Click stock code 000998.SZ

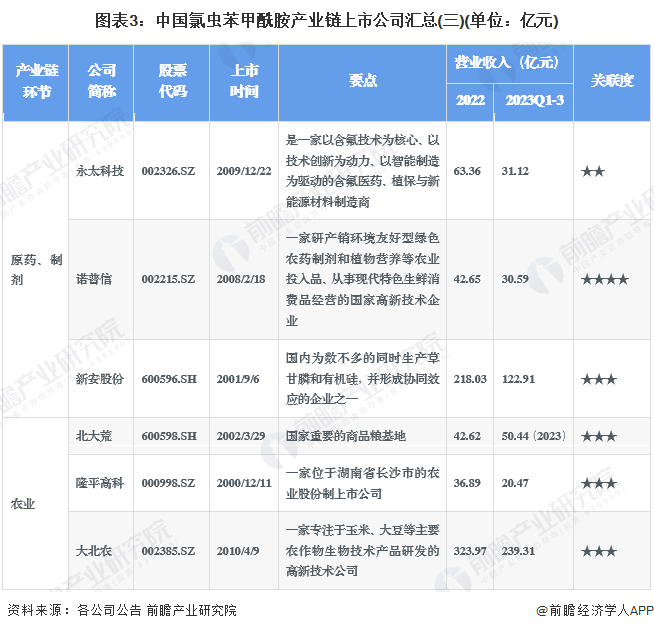168,483
